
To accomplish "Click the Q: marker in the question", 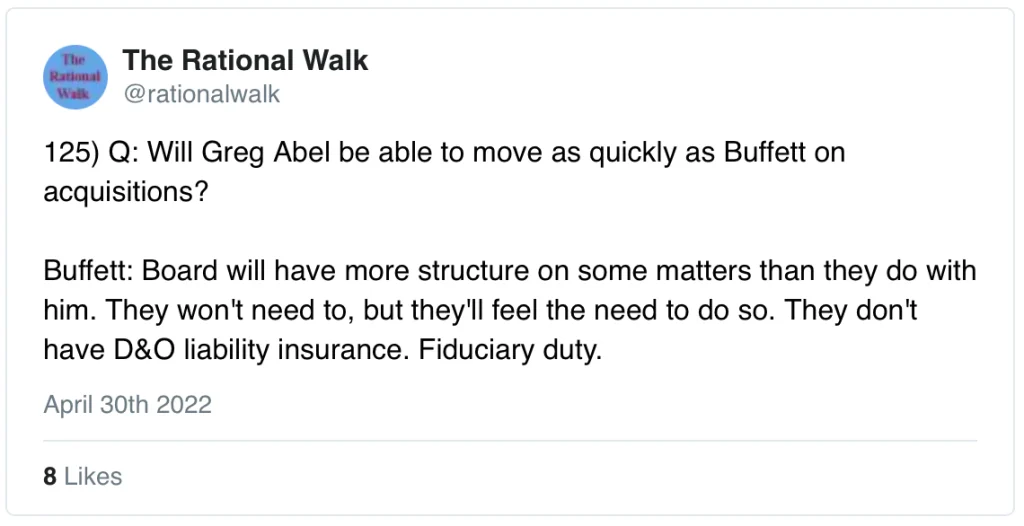I will click(124, 153).
